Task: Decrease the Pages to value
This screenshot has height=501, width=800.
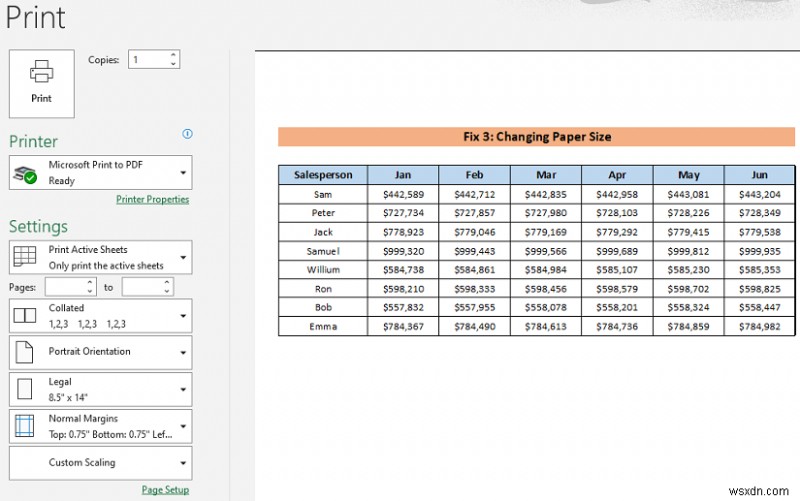Action: 167,292
